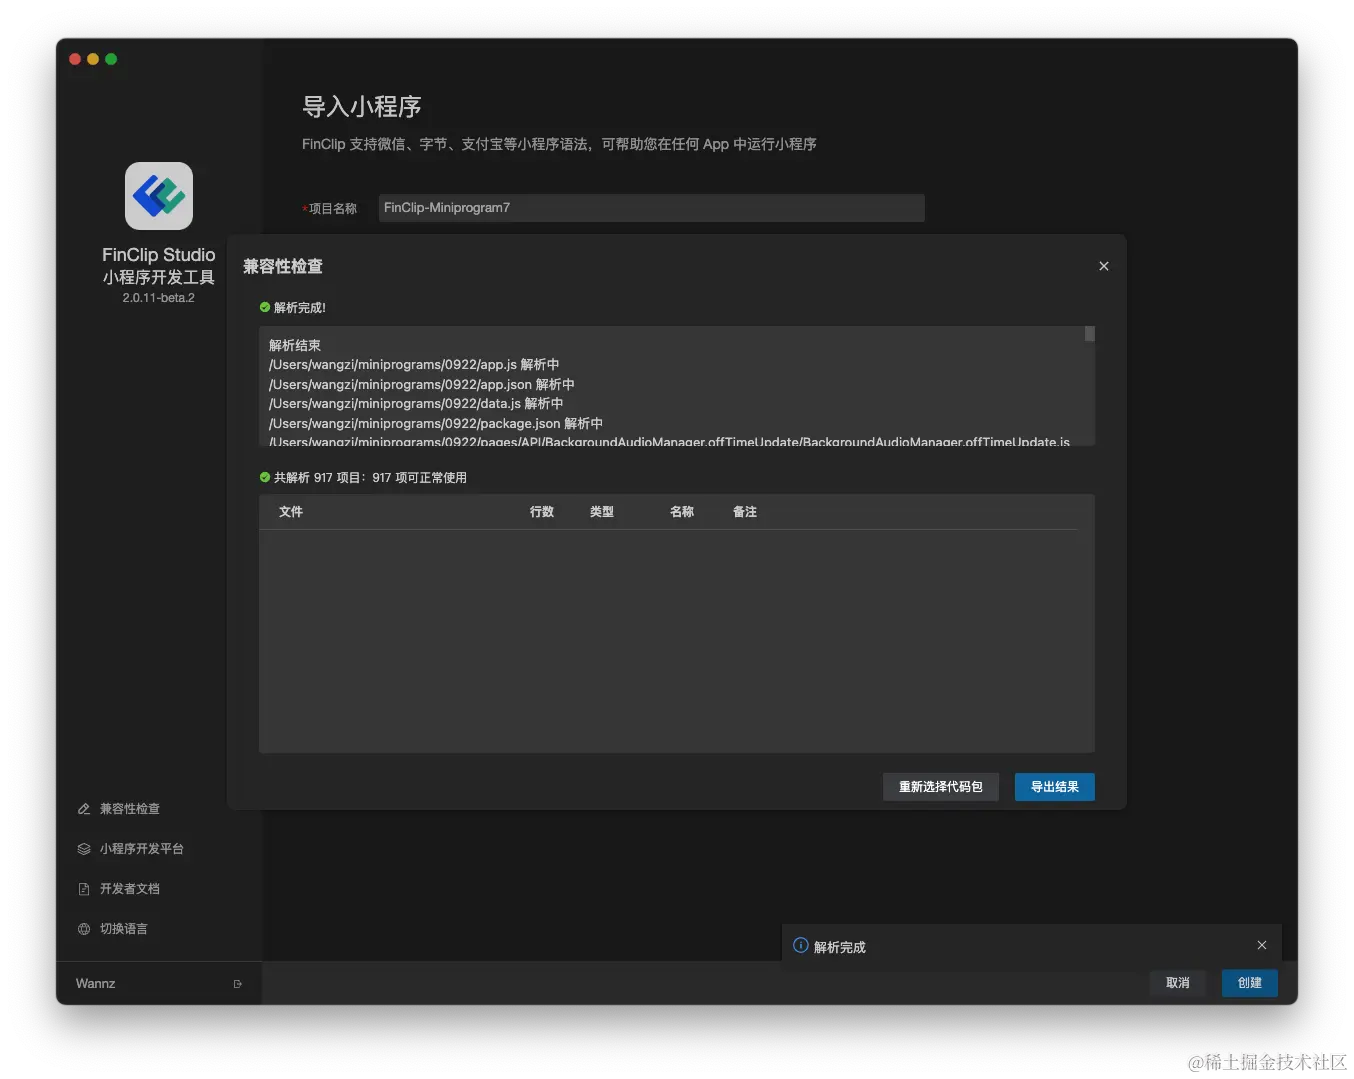Click the 导入小程序 heading
The height and width of the screenshot is (1079, 1354).
[x=362, y=107]
